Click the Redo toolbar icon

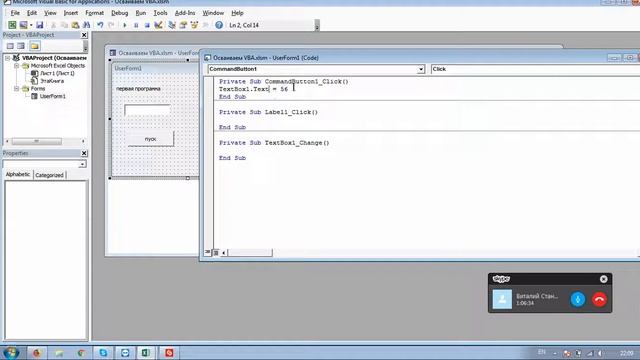pyautogui.click(x=111, y=25)
